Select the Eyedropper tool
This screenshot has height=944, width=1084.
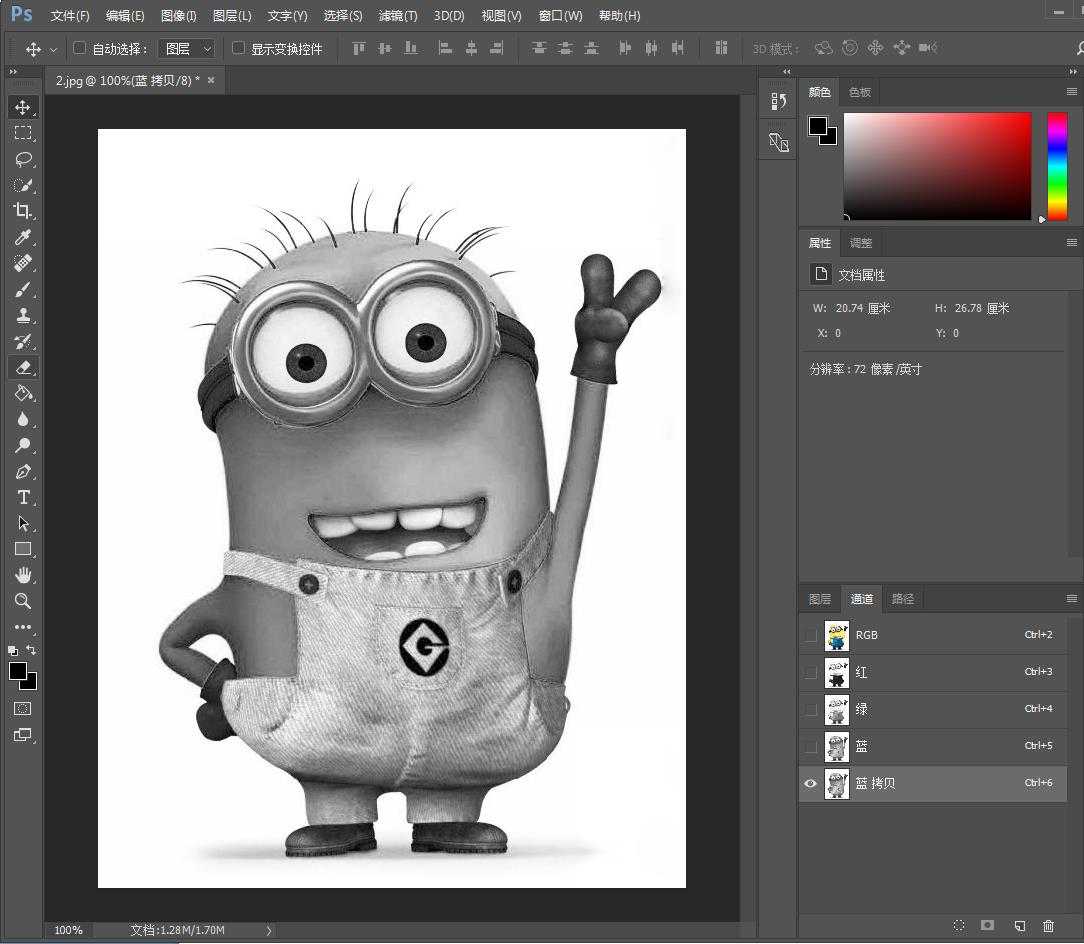[x=22, y=237]
